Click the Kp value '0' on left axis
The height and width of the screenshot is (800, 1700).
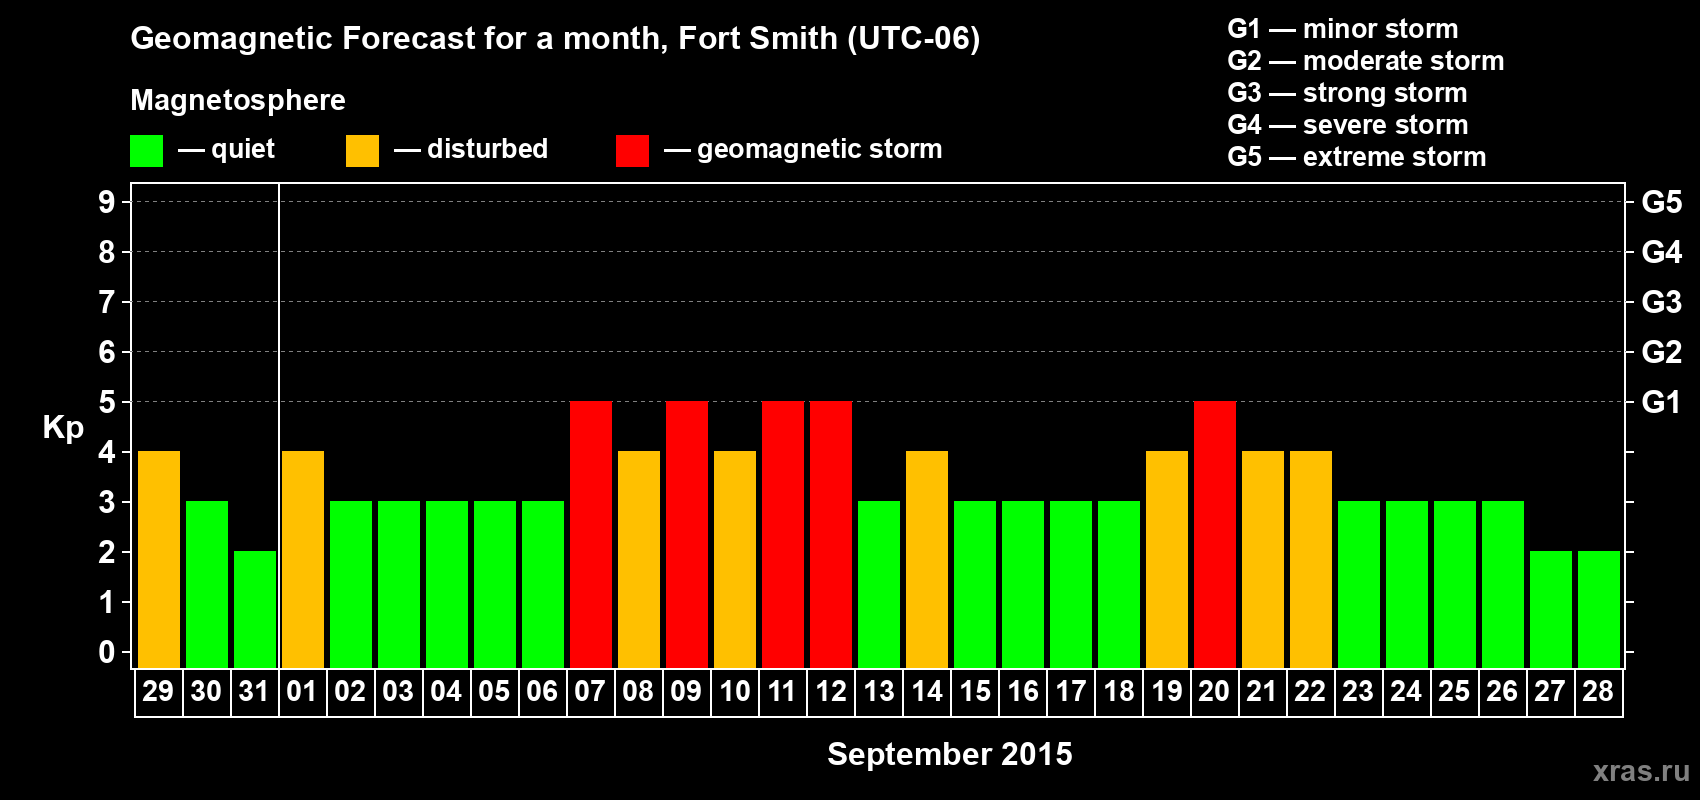tap(107, 652)
